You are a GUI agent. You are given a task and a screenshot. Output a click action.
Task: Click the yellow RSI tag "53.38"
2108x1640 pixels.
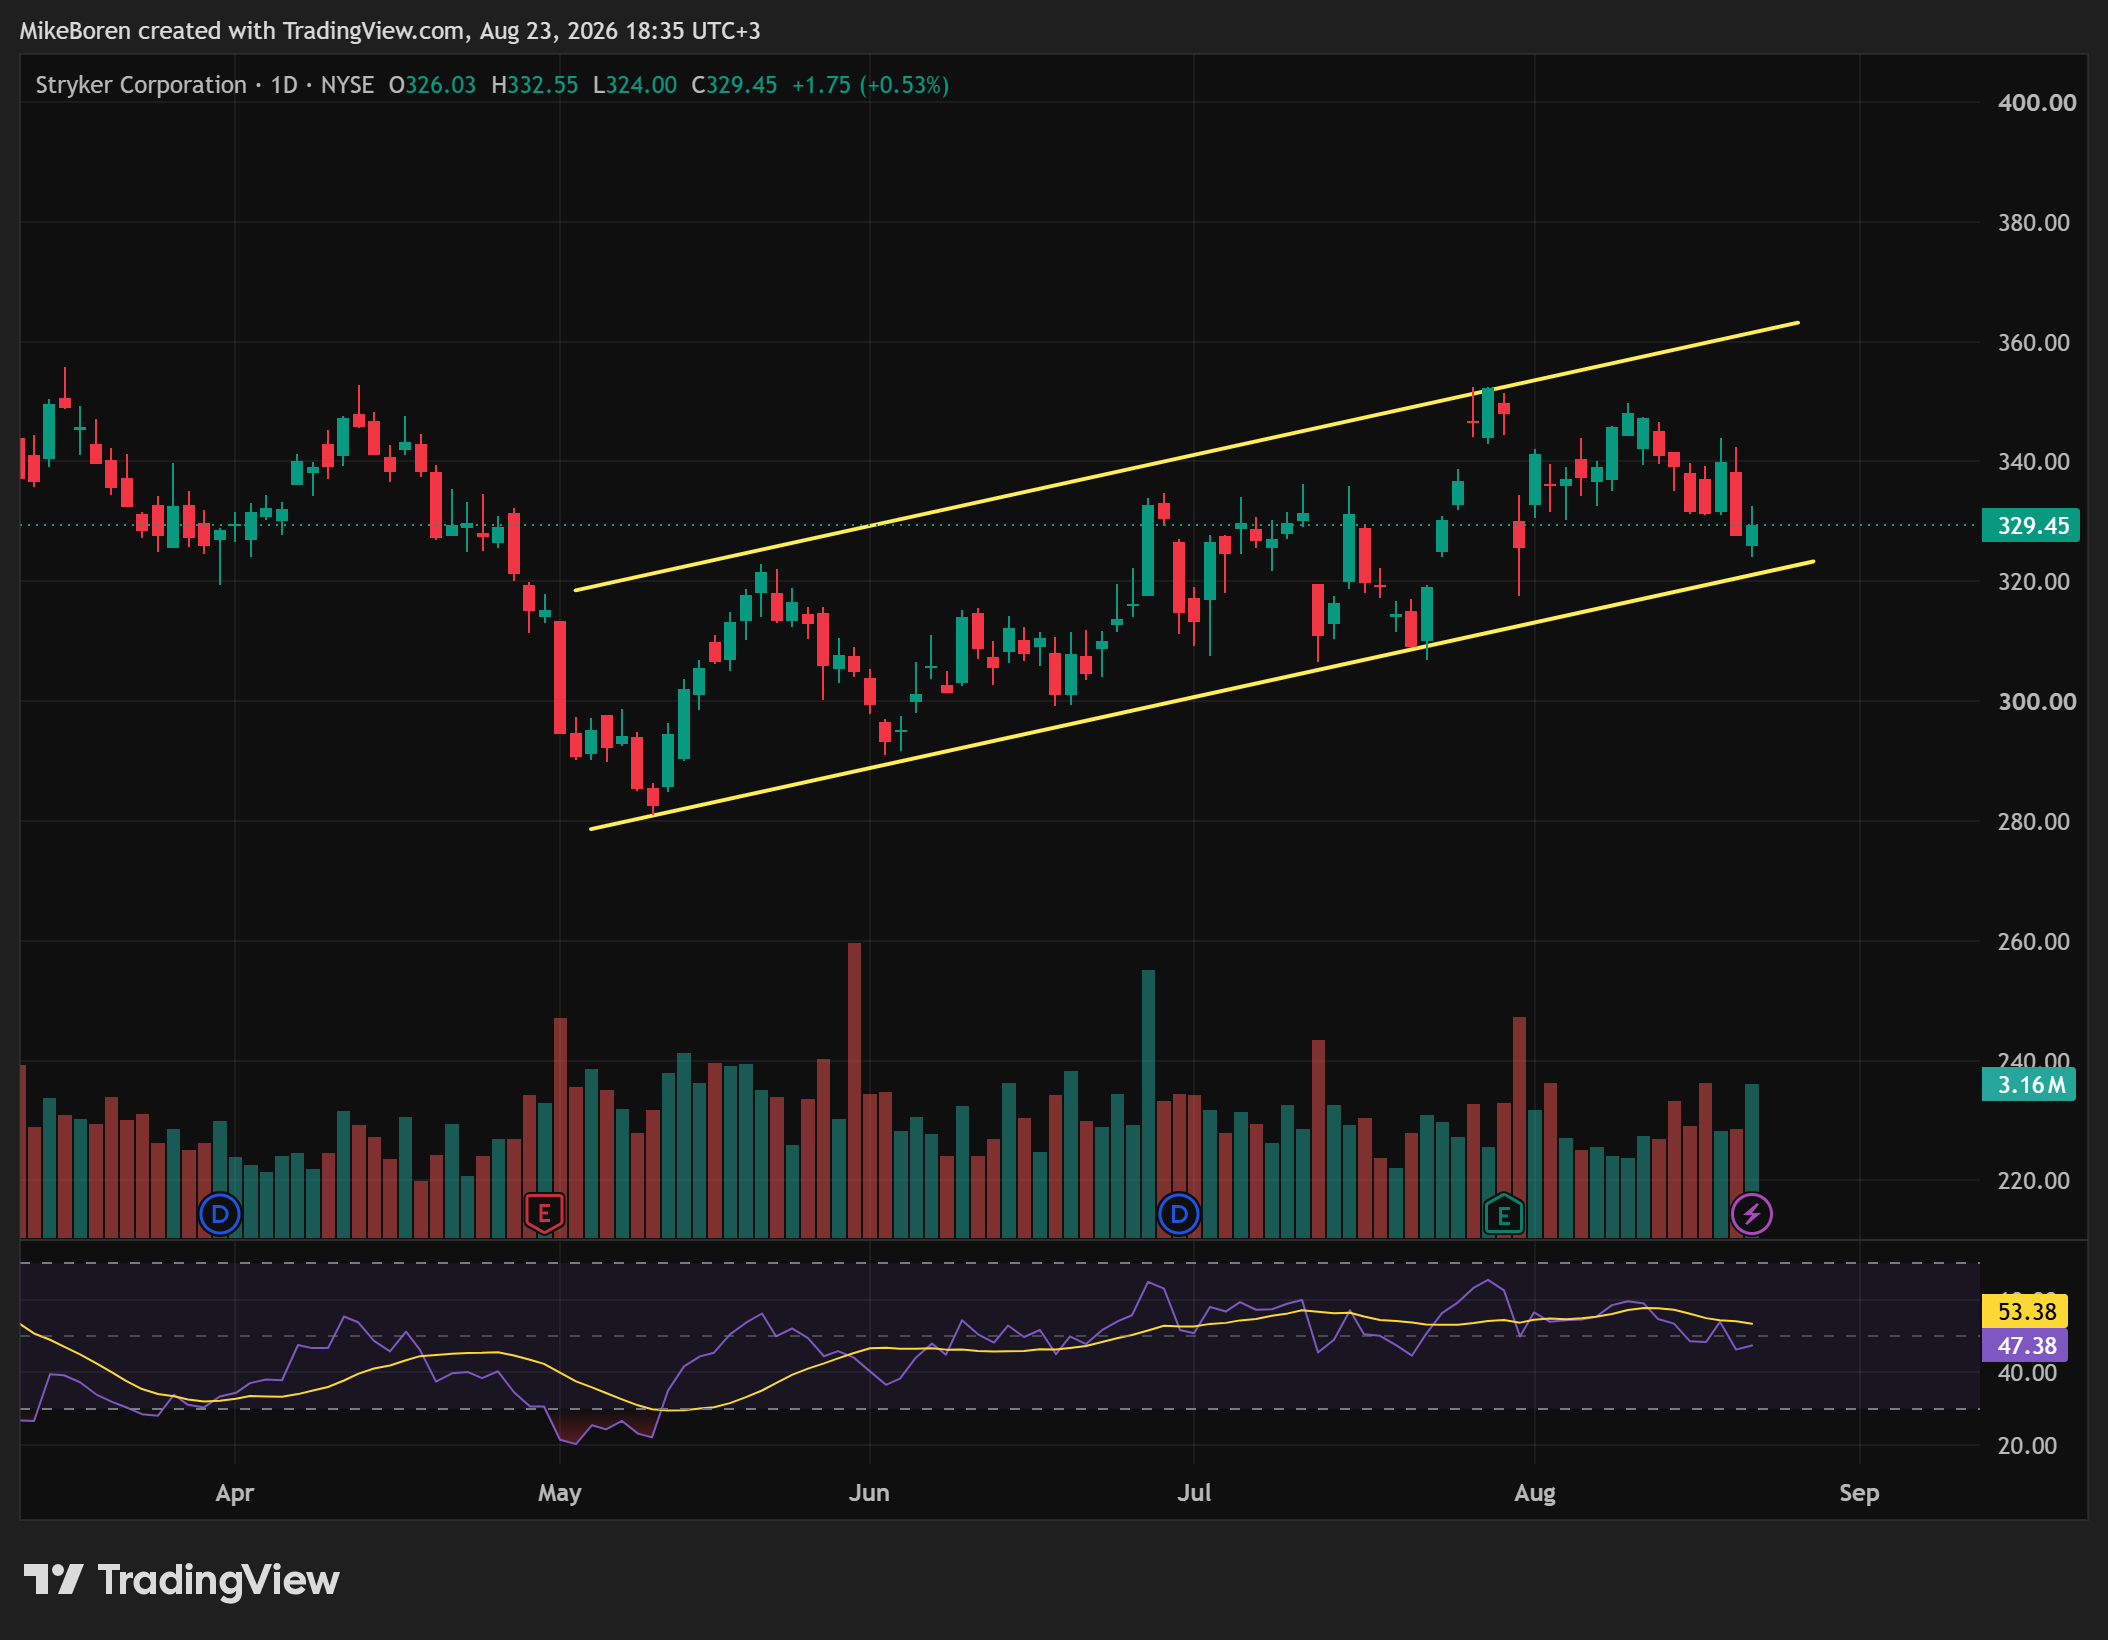point(2025,1311)
